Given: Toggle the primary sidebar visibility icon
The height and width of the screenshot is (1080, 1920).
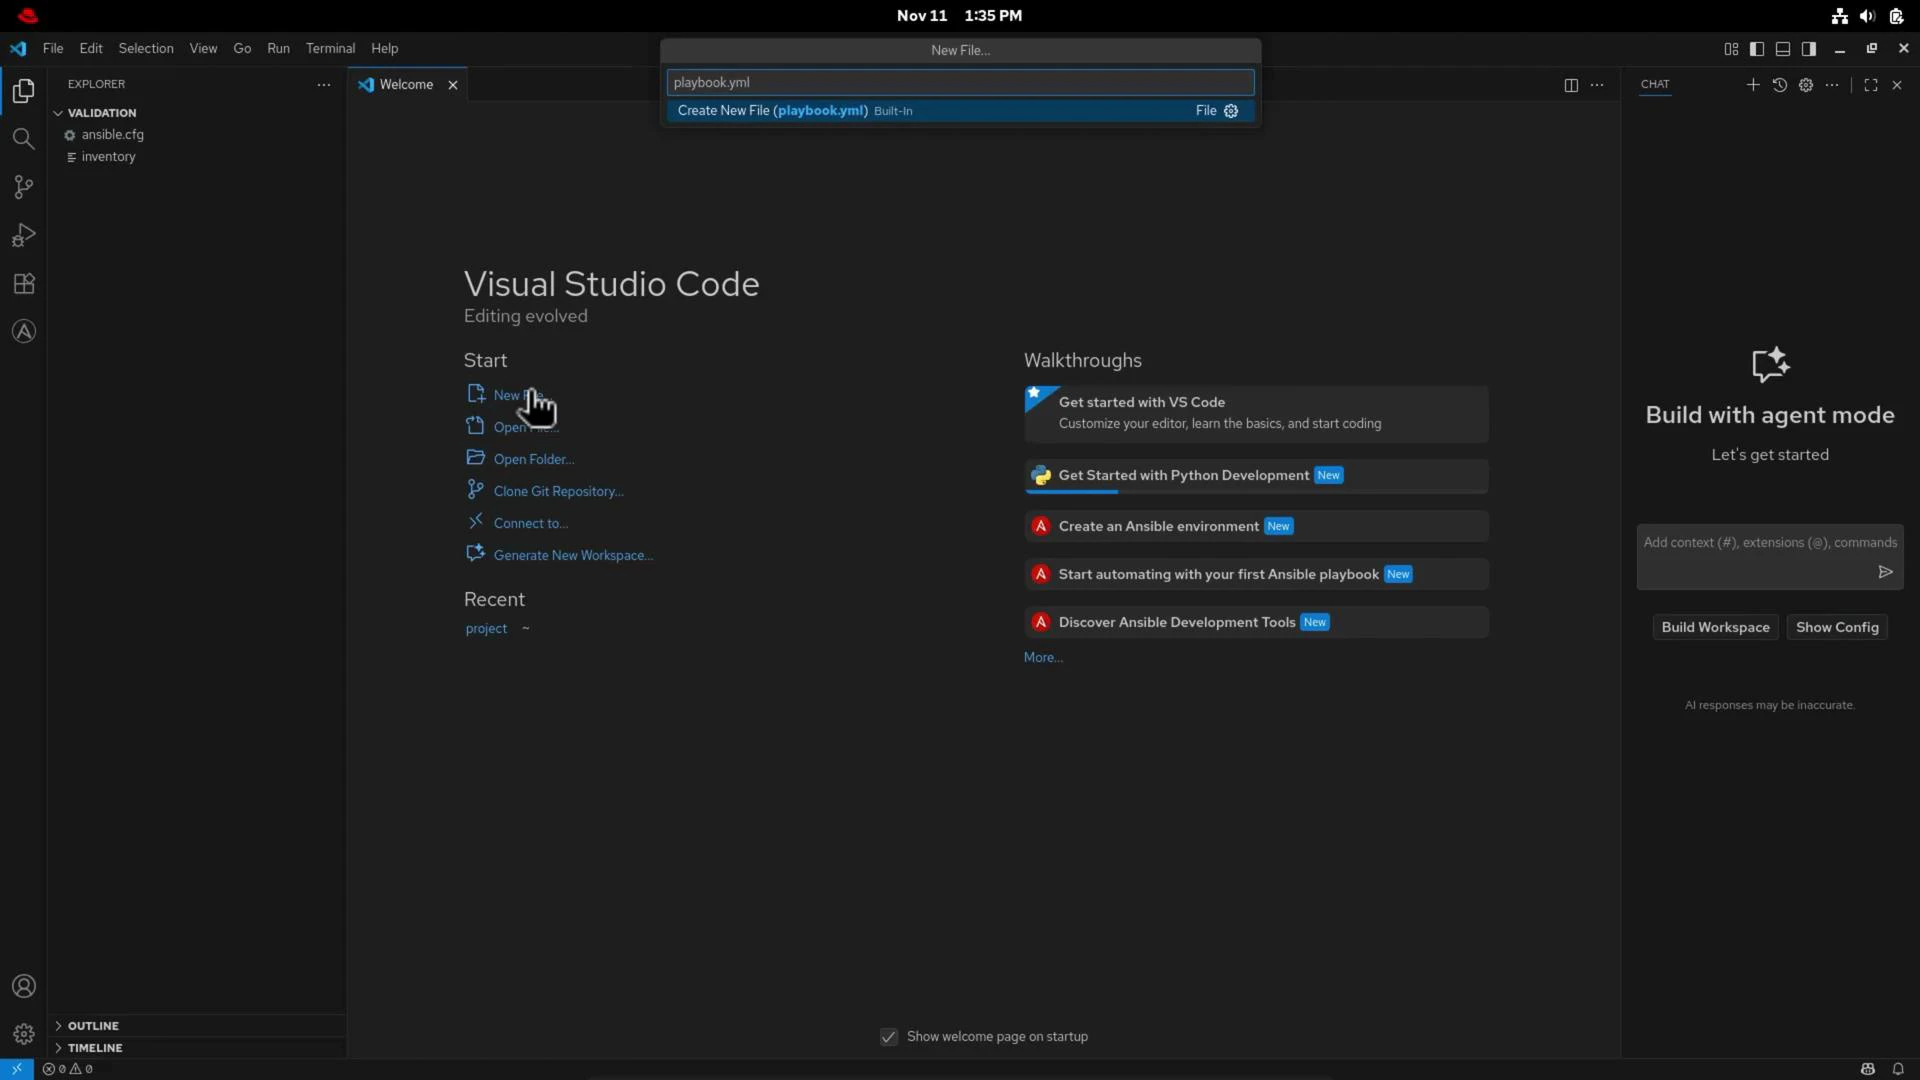Looking at the screenshot, I should point(1757,48).
